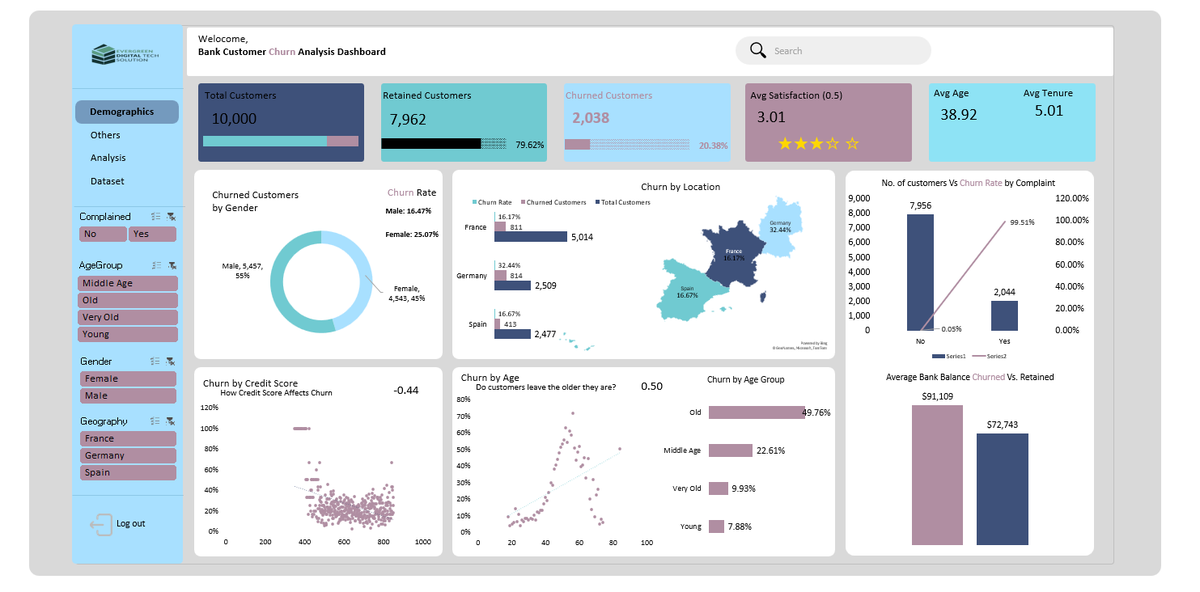Screen dimensions: 1200x592
Task: Select France in Geography slicer
Action: 128,438
